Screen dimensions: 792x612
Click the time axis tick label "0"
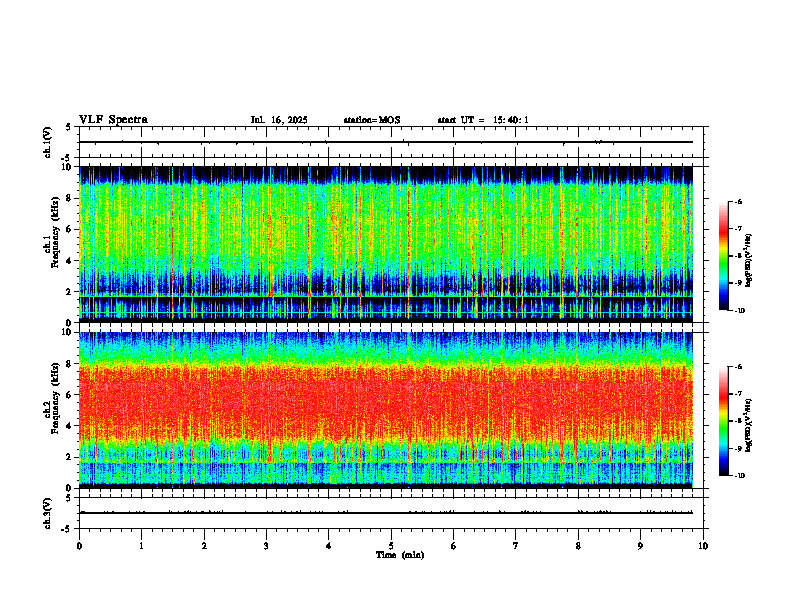pyautogui.click(x=79, y=546)
